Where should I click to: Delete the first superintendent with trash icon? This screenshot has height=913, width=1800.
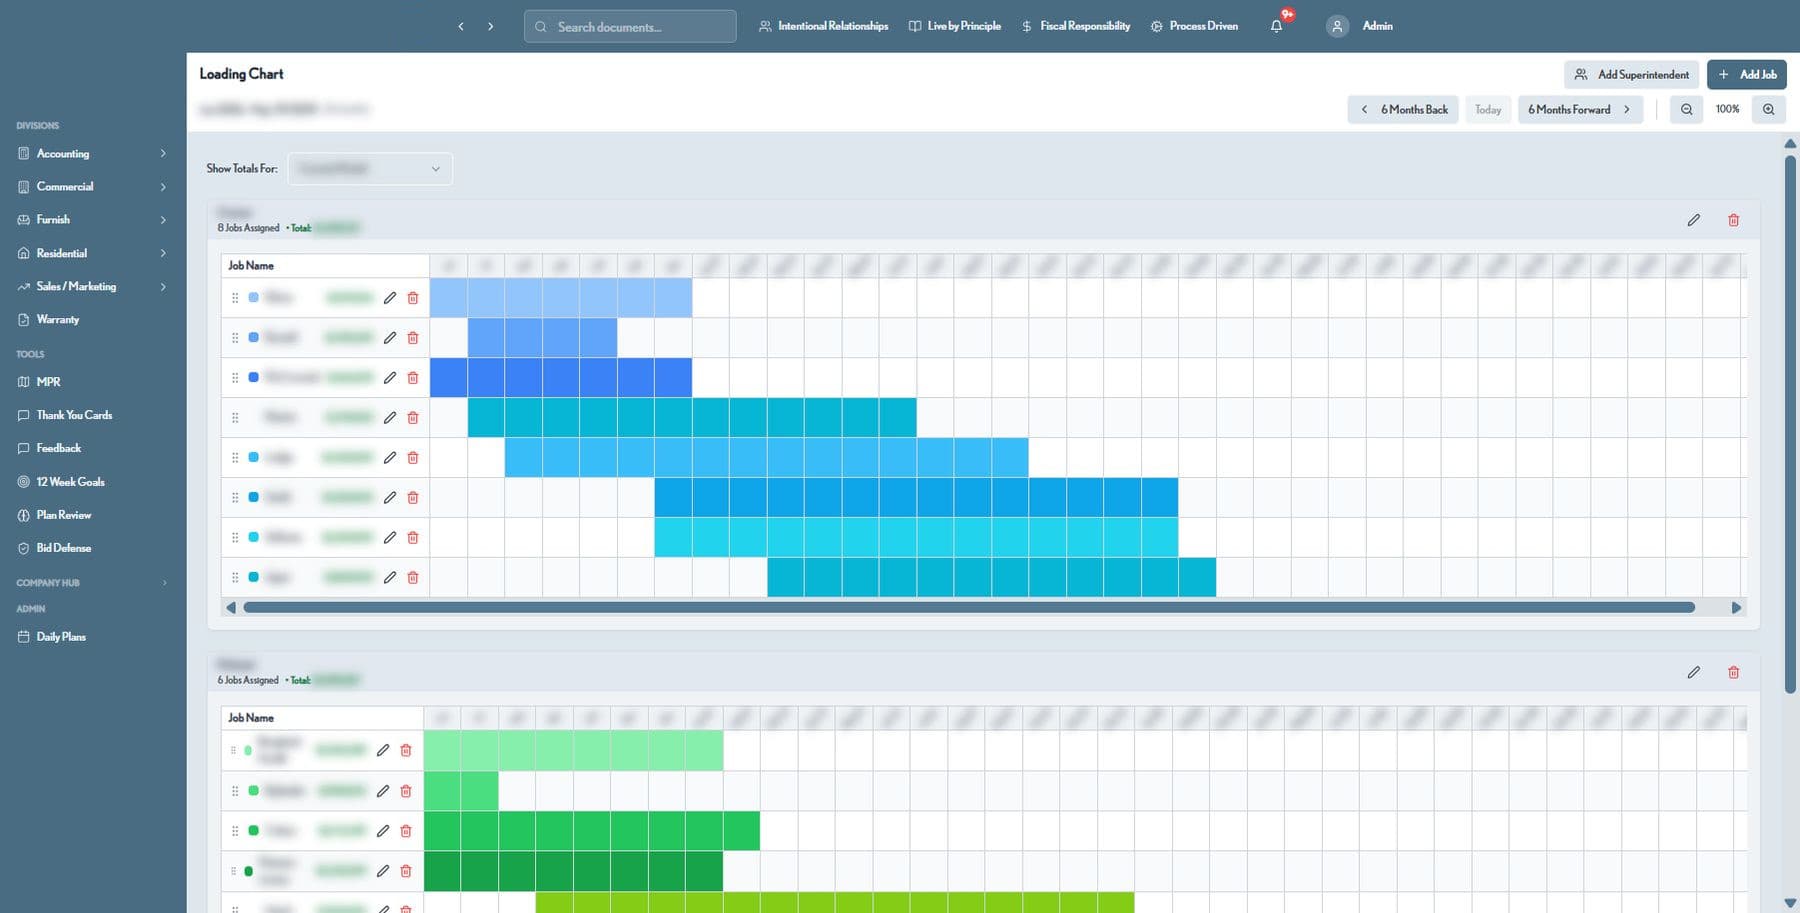(1733, 220)
